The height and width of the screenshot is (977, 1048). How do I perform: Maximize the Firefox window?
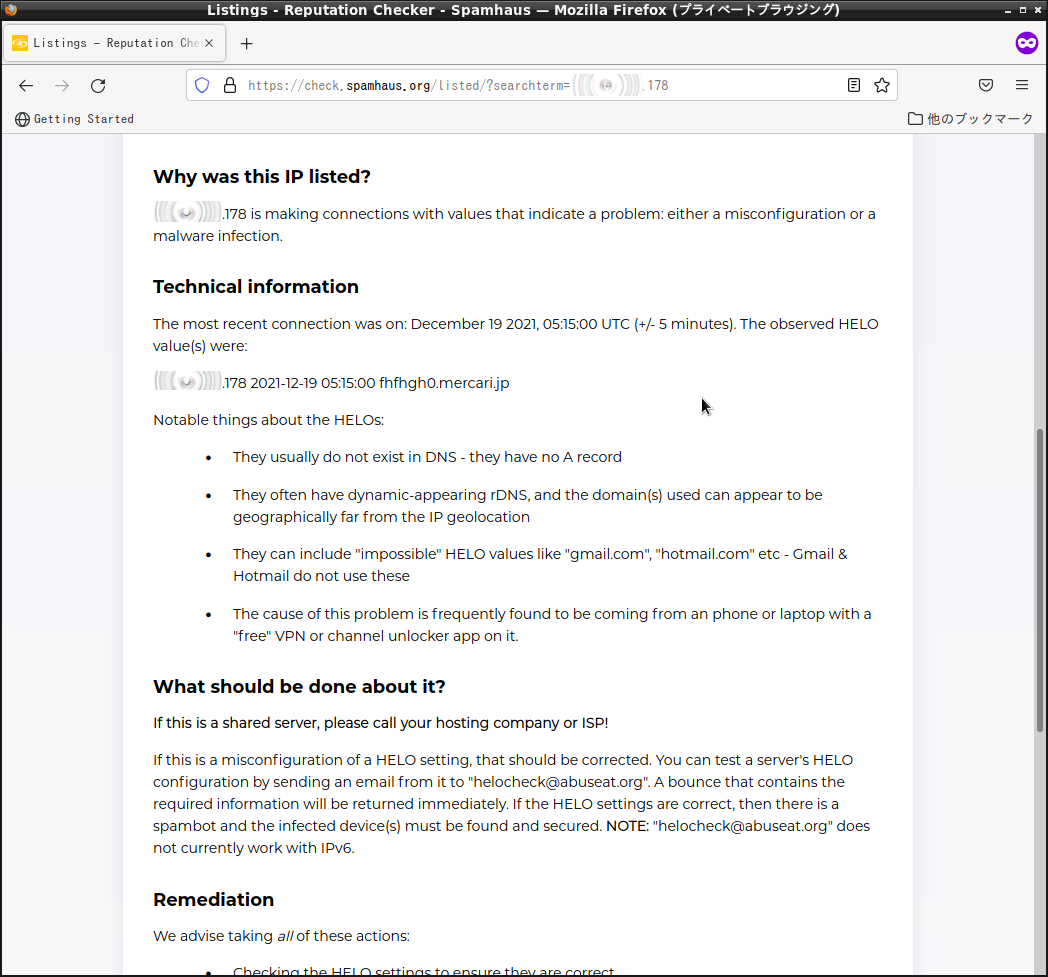point(1023,10)
